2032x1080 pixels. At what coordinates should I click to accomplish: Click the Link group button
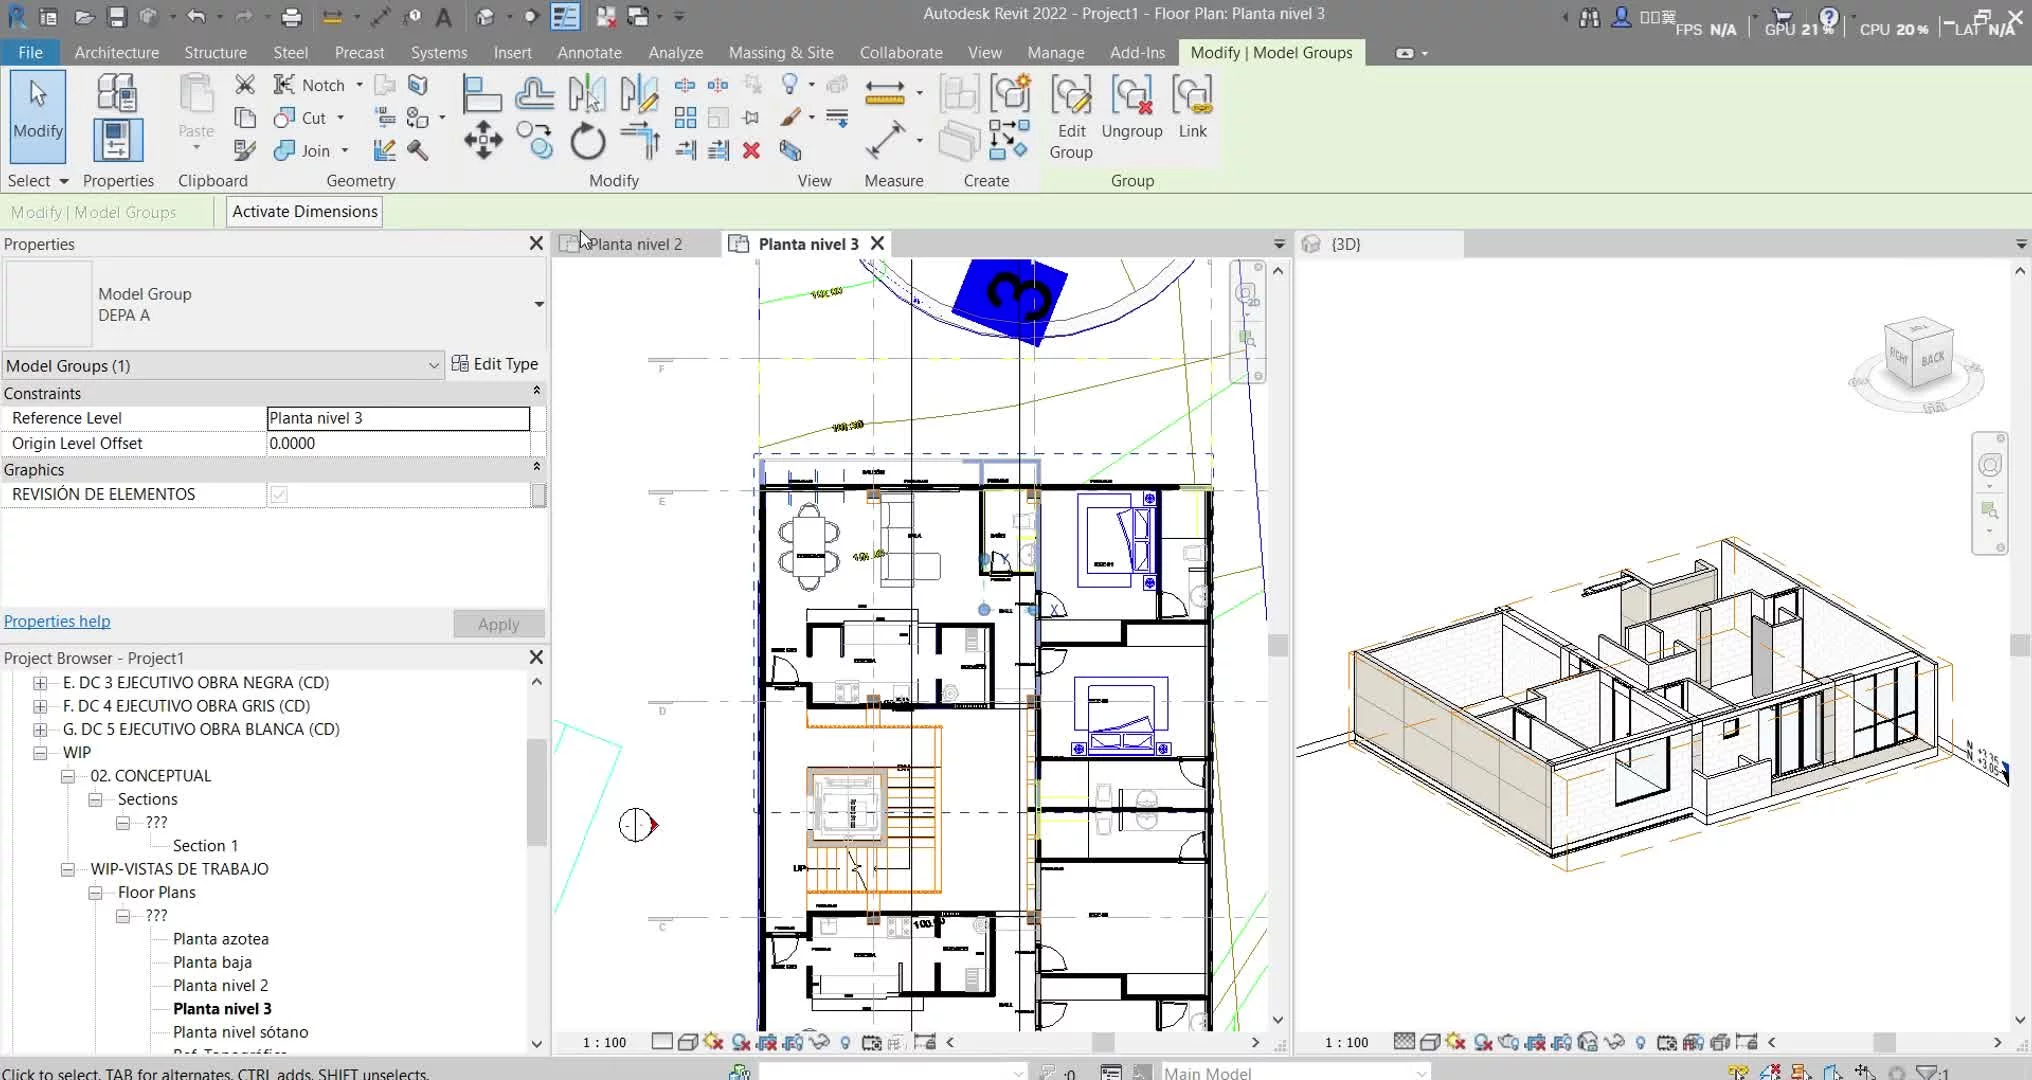pos(1192,108)
